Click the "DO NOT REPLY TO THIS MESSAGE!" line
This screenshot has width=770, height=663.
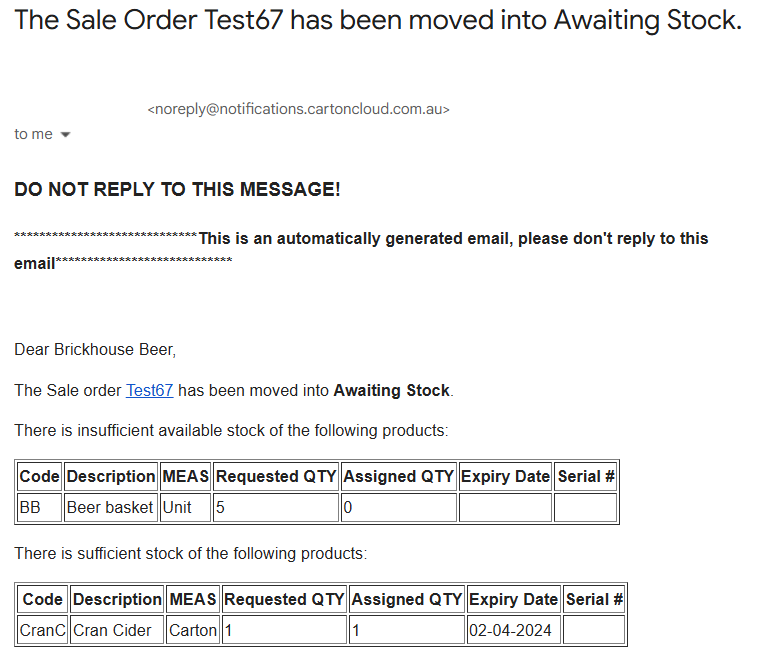[177, 189]
